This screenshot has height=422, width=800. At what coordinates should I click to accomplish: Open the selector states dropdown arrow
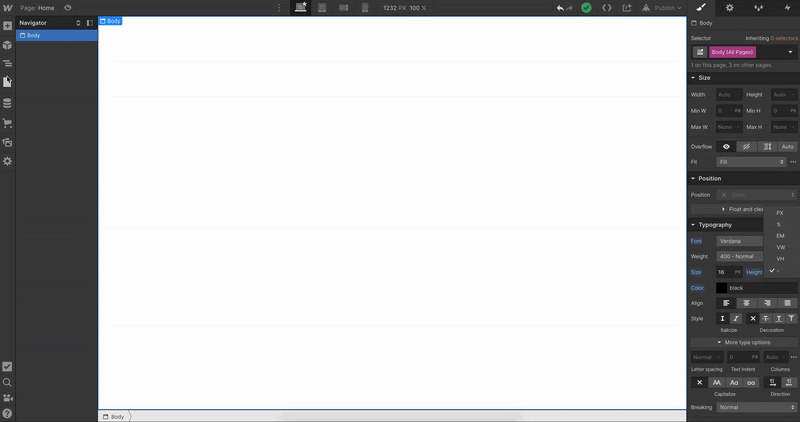click(x=790, y=52)
